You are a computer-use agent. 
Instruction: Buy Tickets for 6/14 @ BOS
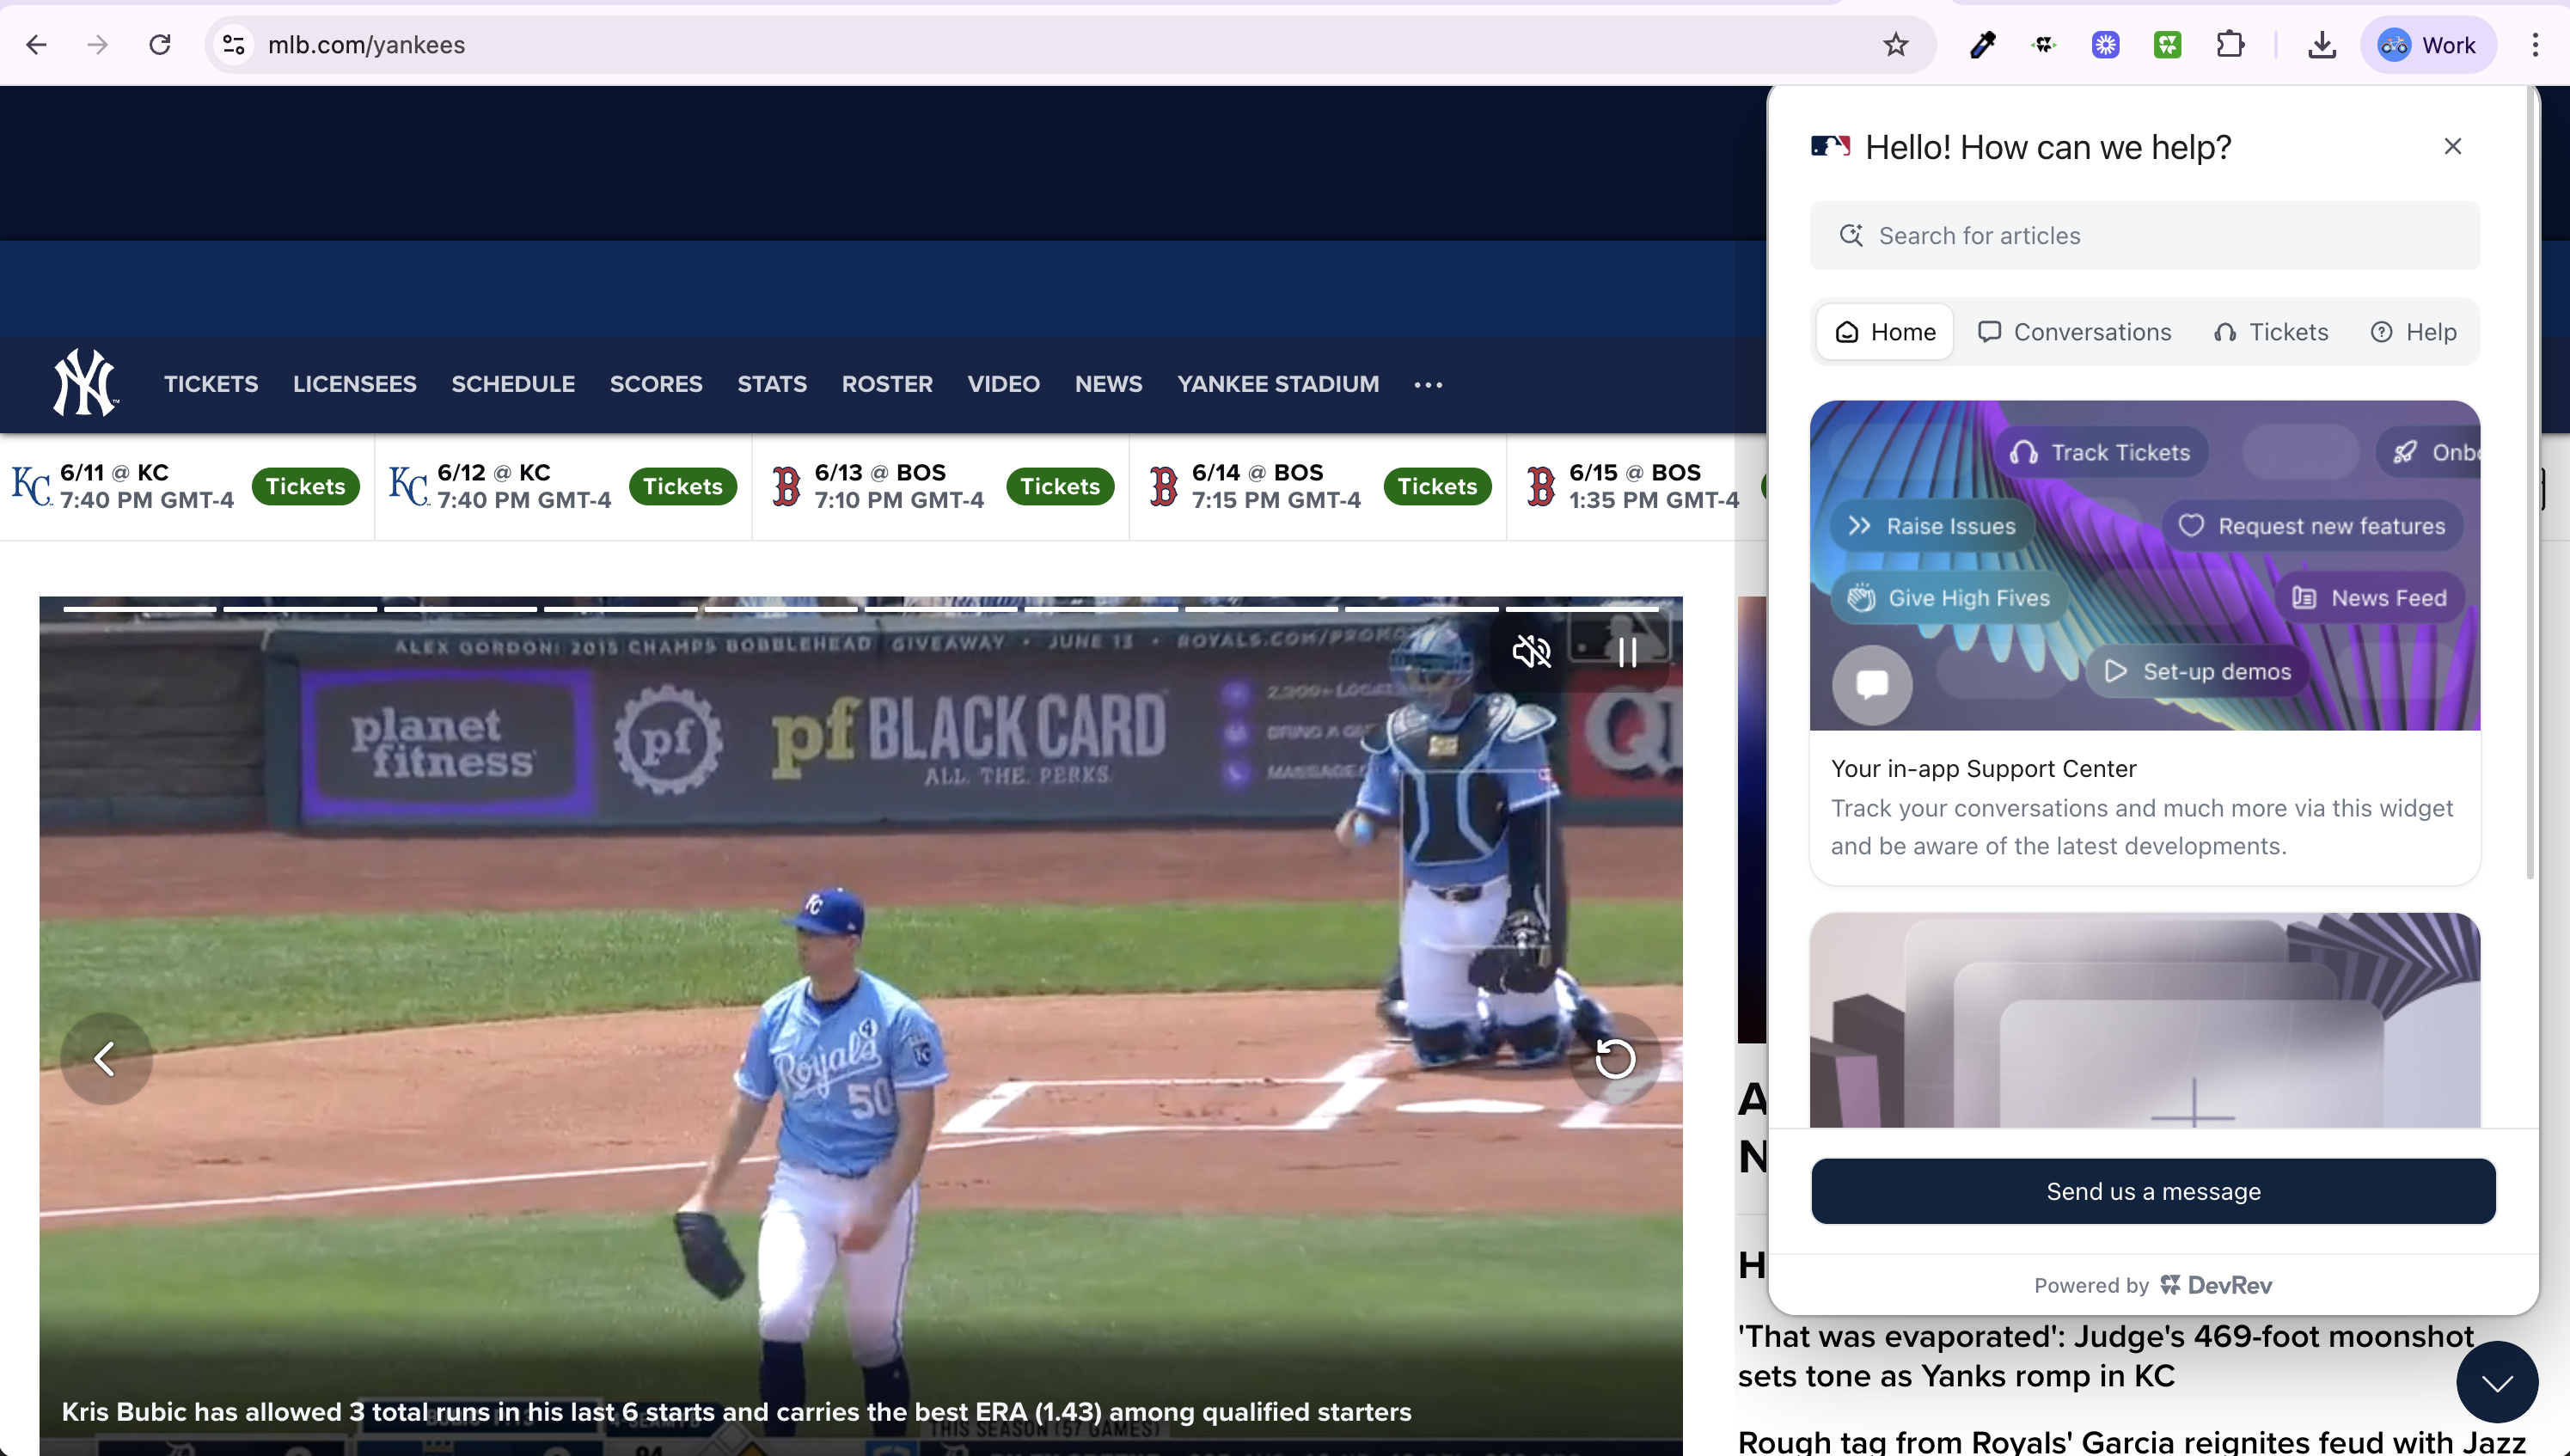[x=1437, y=486]
